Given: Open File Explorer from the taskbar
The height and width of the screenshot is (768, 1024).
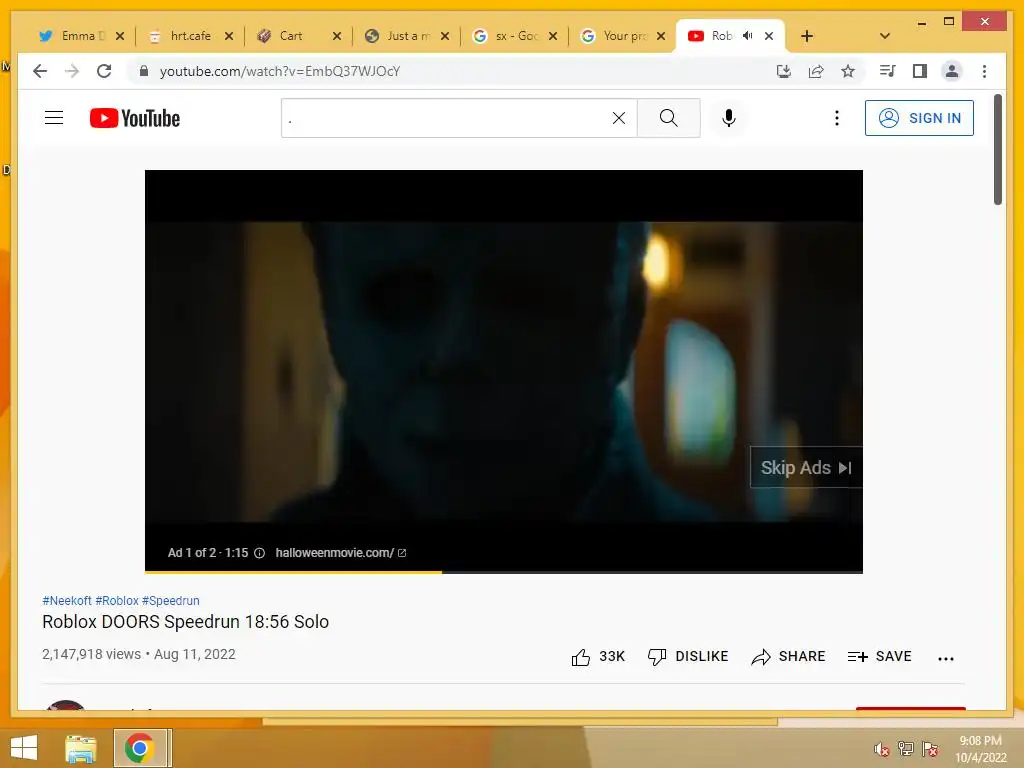Looking at the screenshot, I should 81,748.
